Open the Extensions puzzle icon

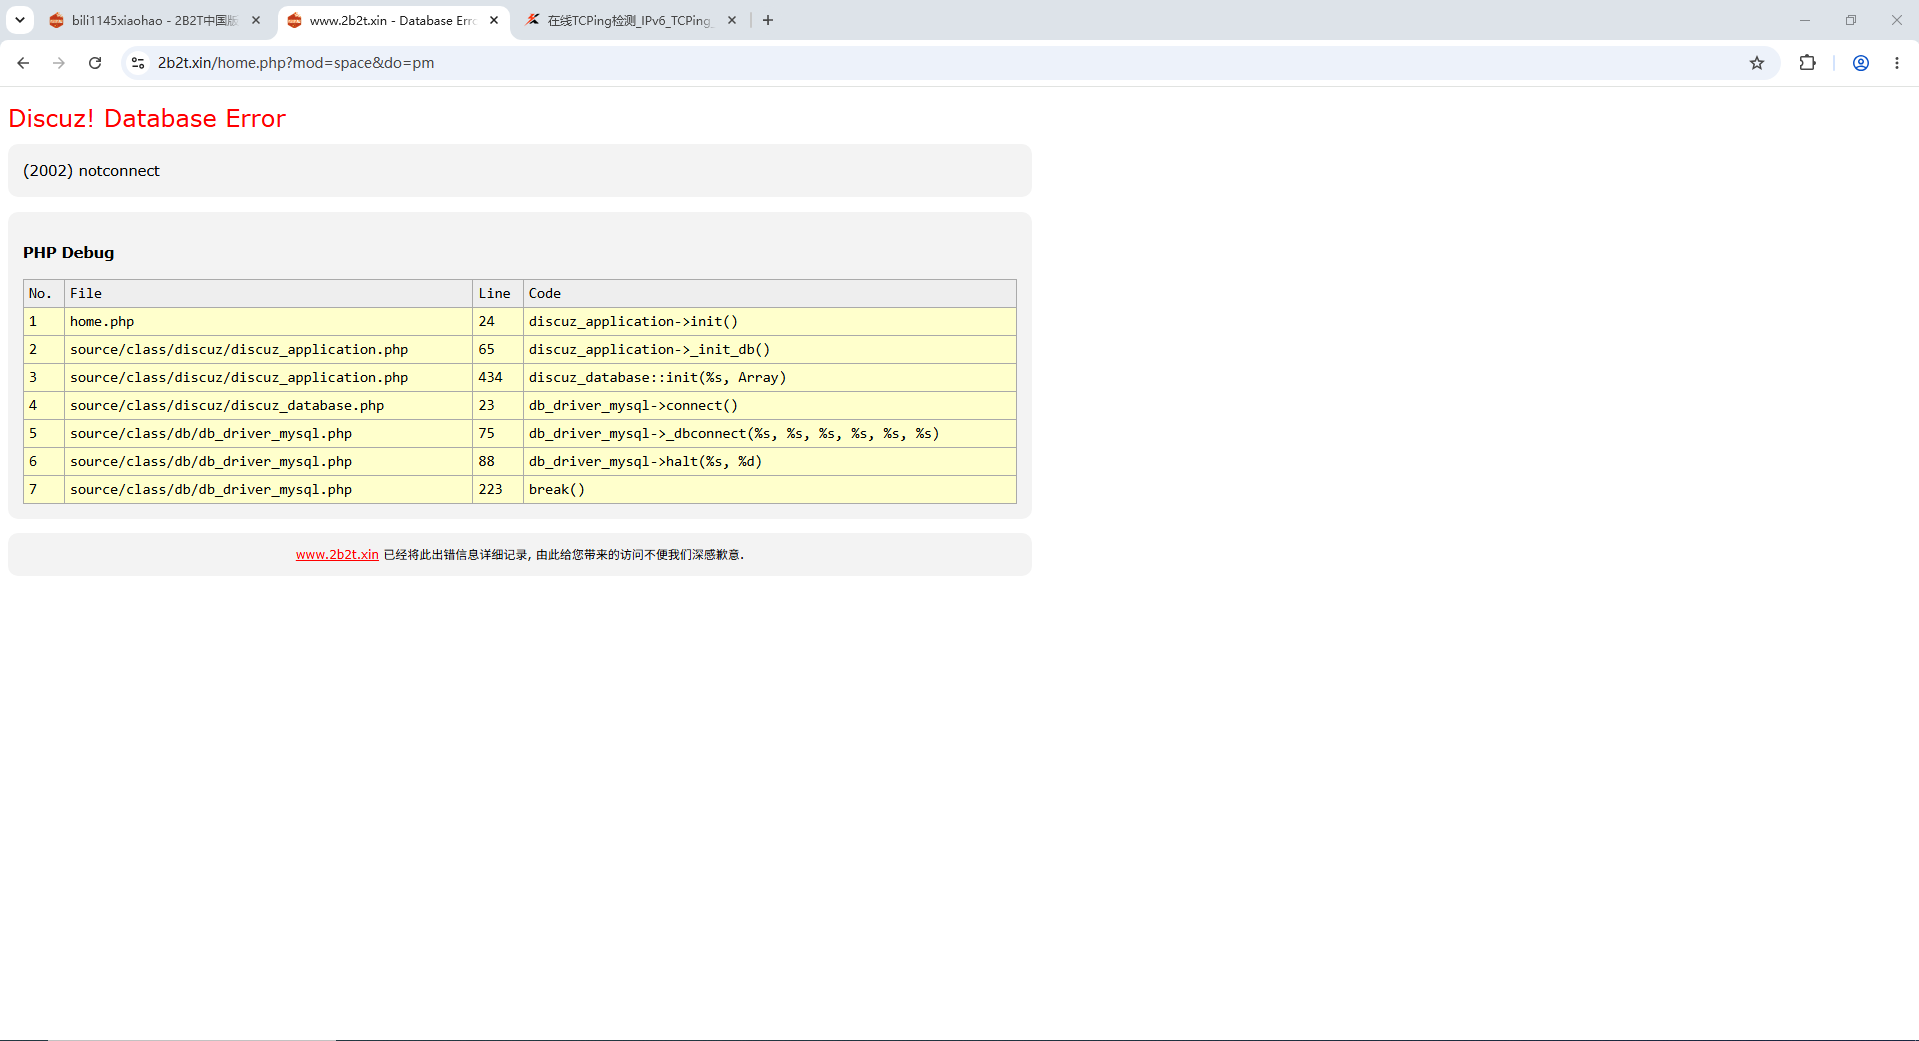pos(1807,63)
